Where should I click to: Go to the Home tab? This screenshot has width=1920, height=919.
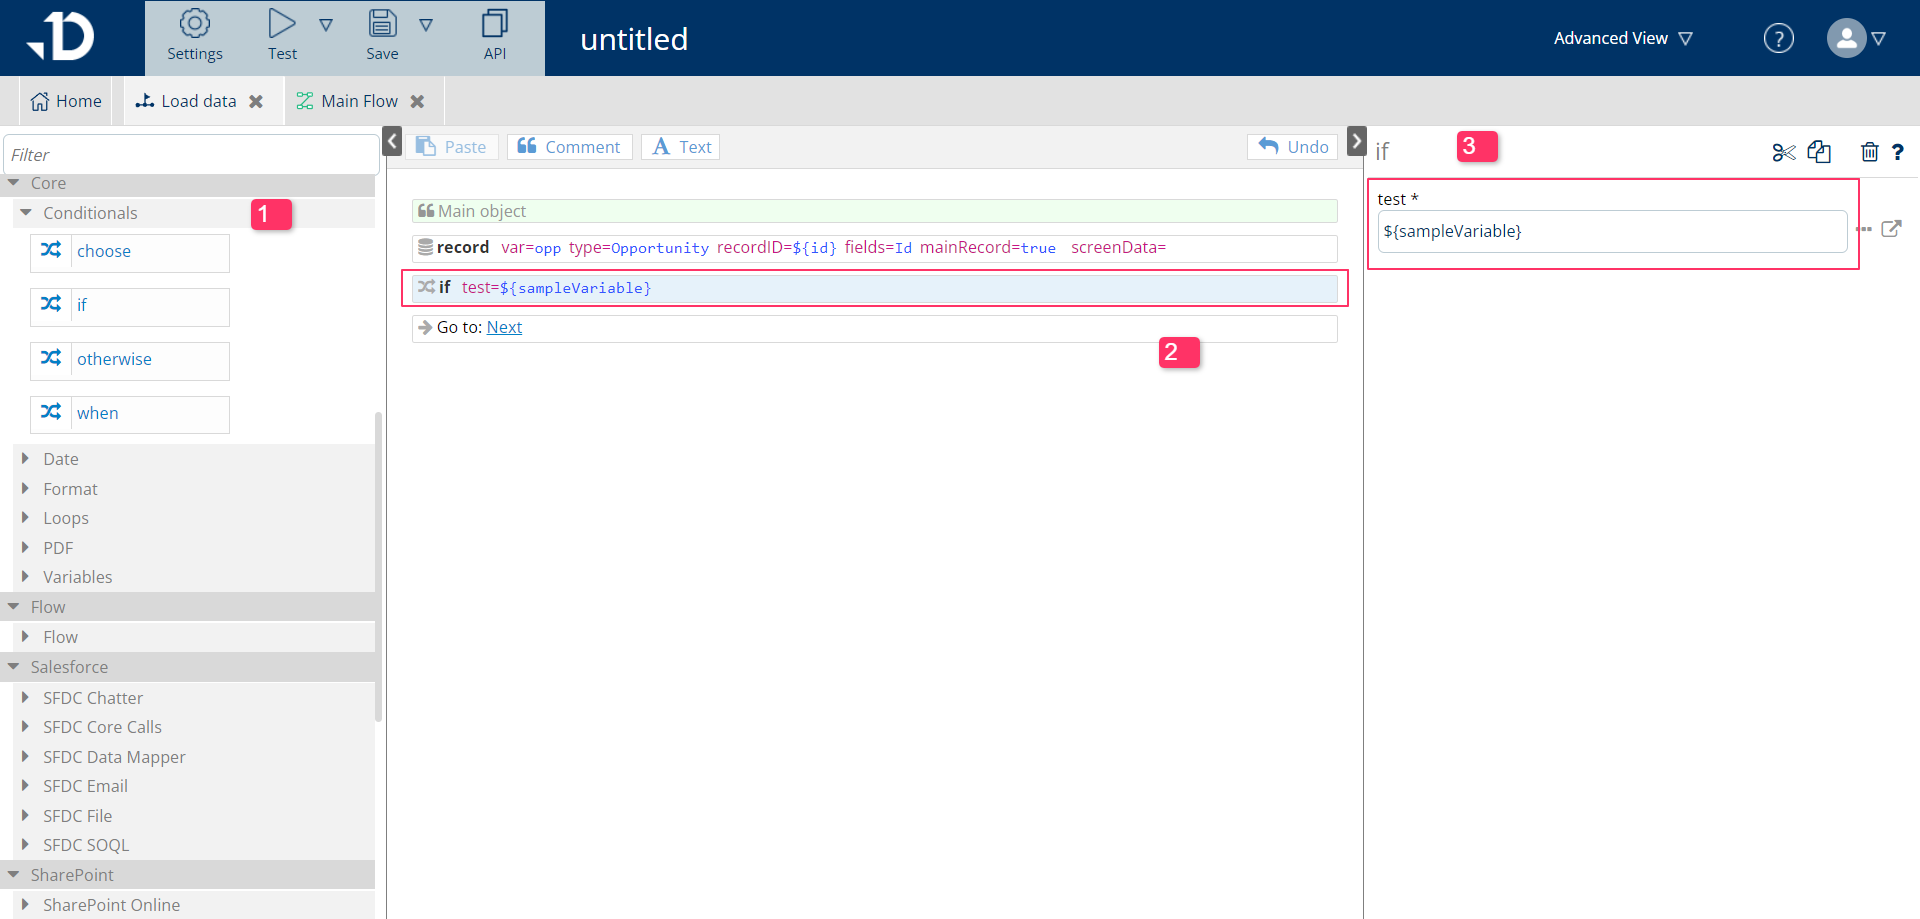click(66, 101)
